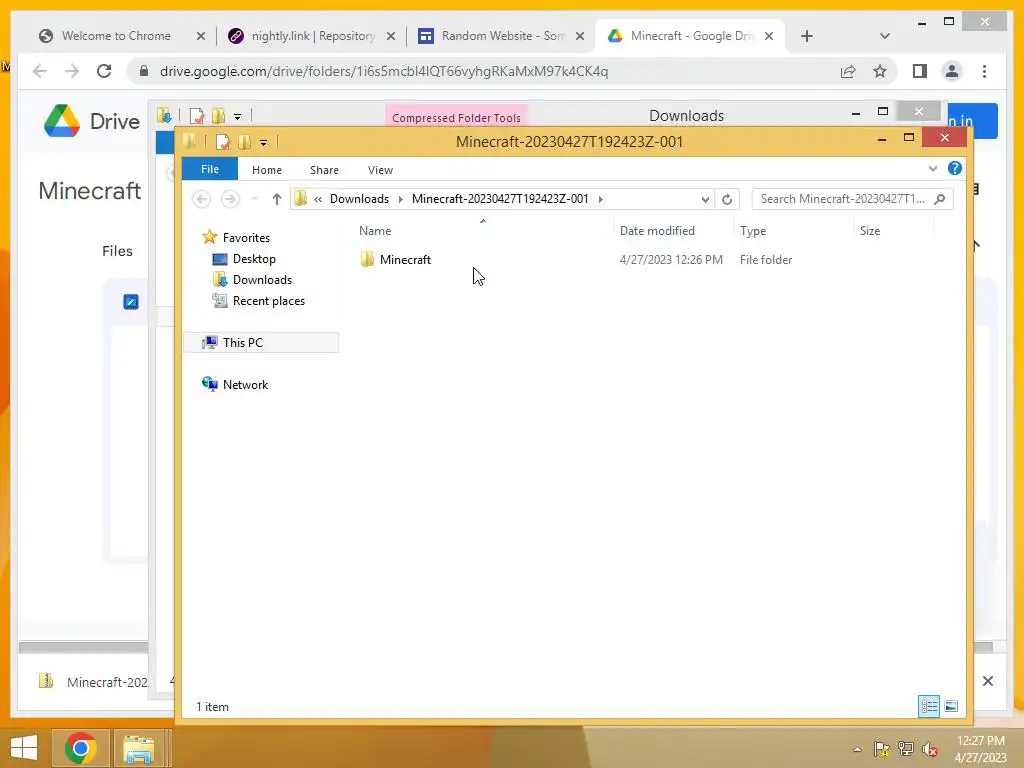Click the Back navigation arrow in Explorer
Viewport: 1024px width, 768px height.
coord(202,199)
